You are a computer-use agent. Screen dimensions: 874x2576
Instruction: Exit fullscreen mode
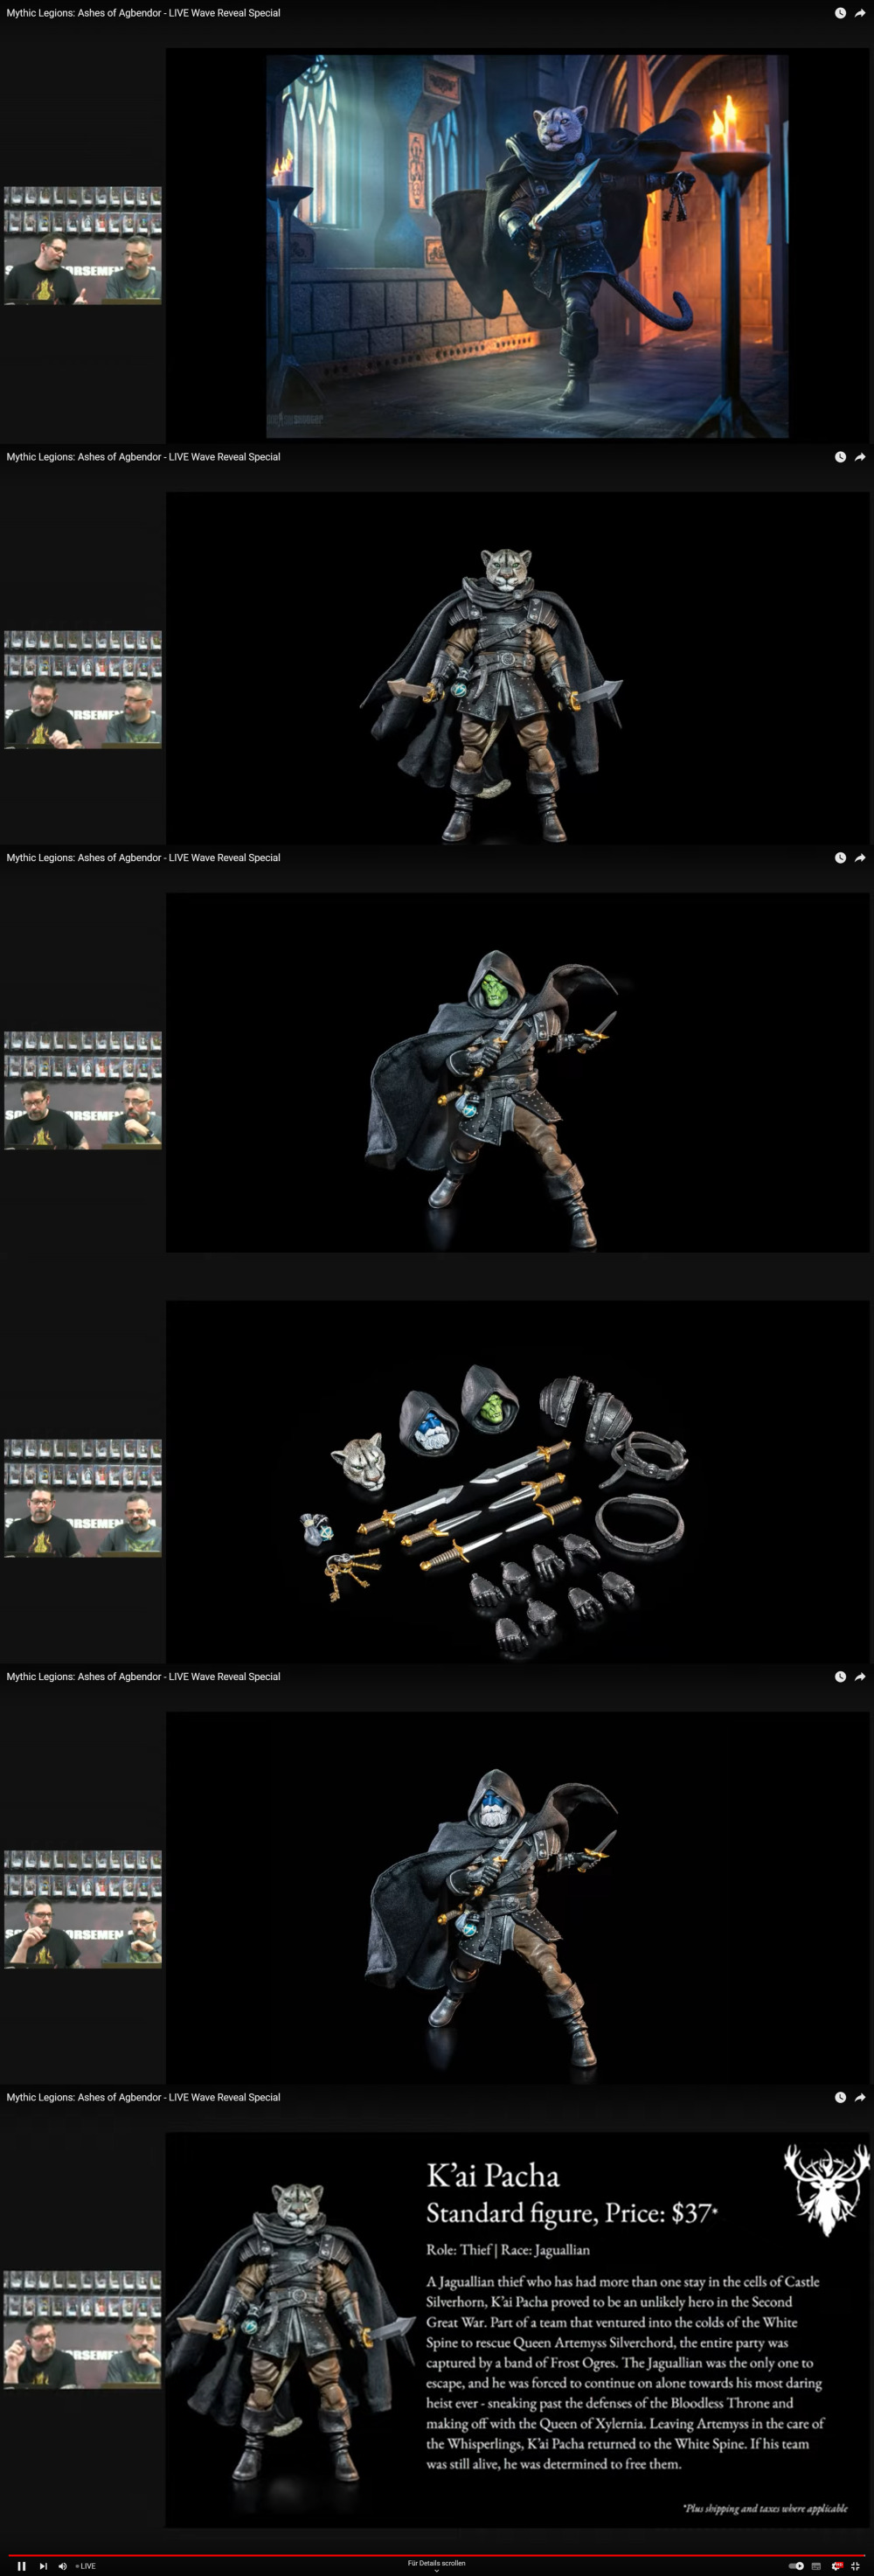(x=856, y=2566)
